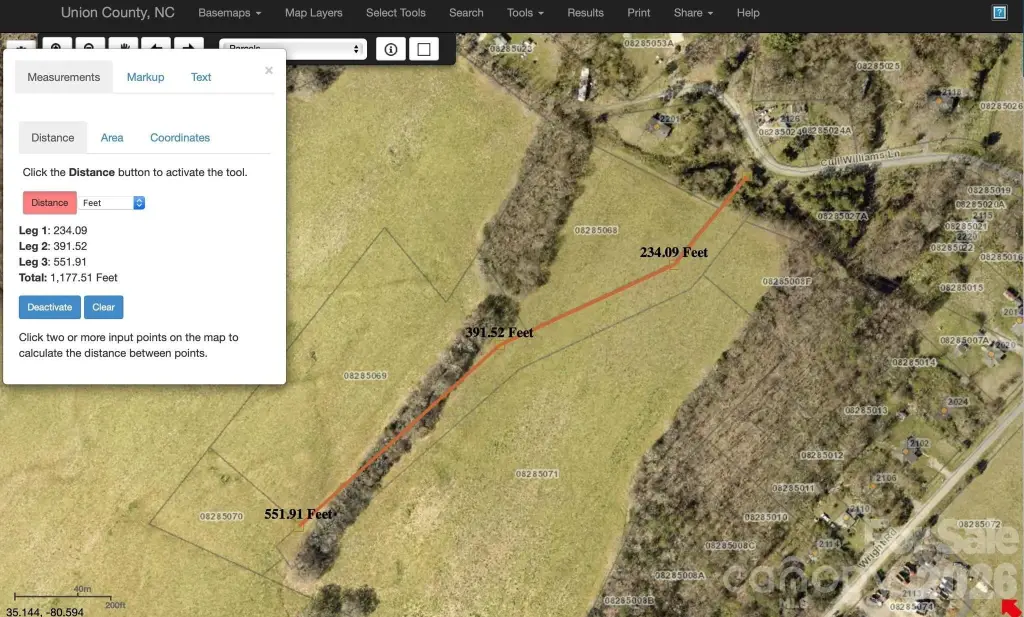Click the Deactivate button

click(x=49, y=307)
